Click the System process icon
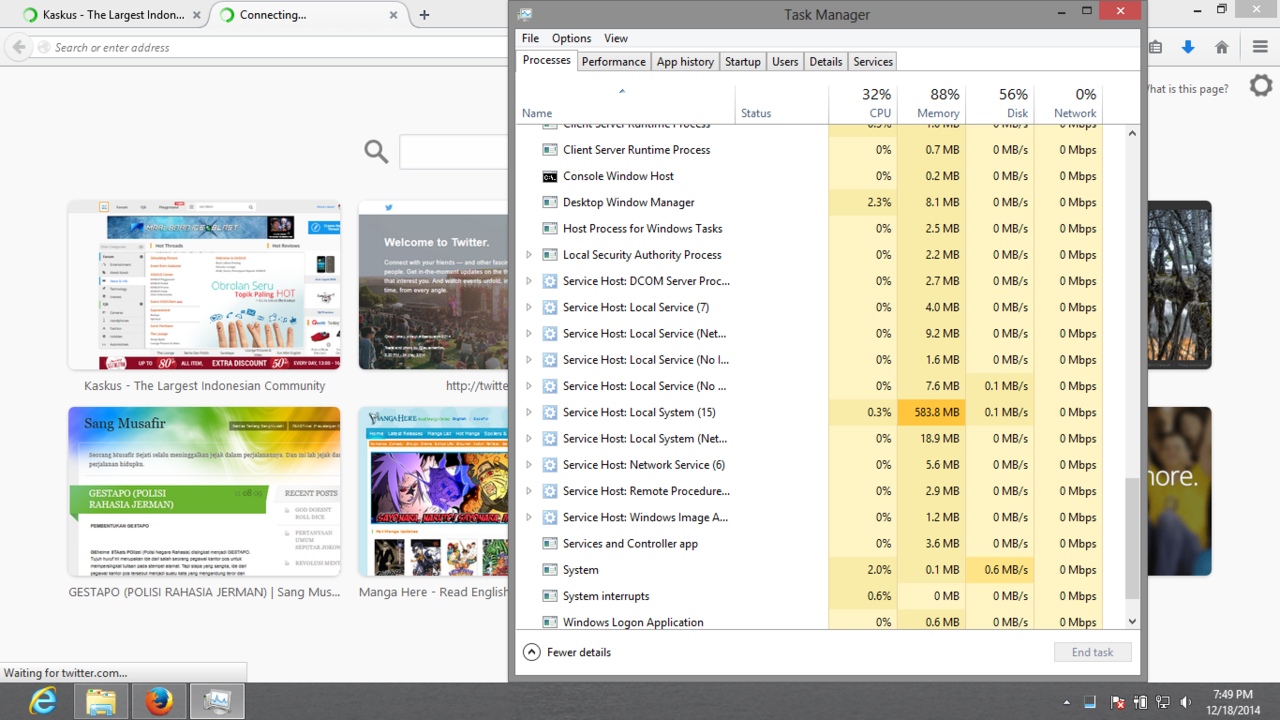Viewport: 1280px width, 720px height. [549, 570]
